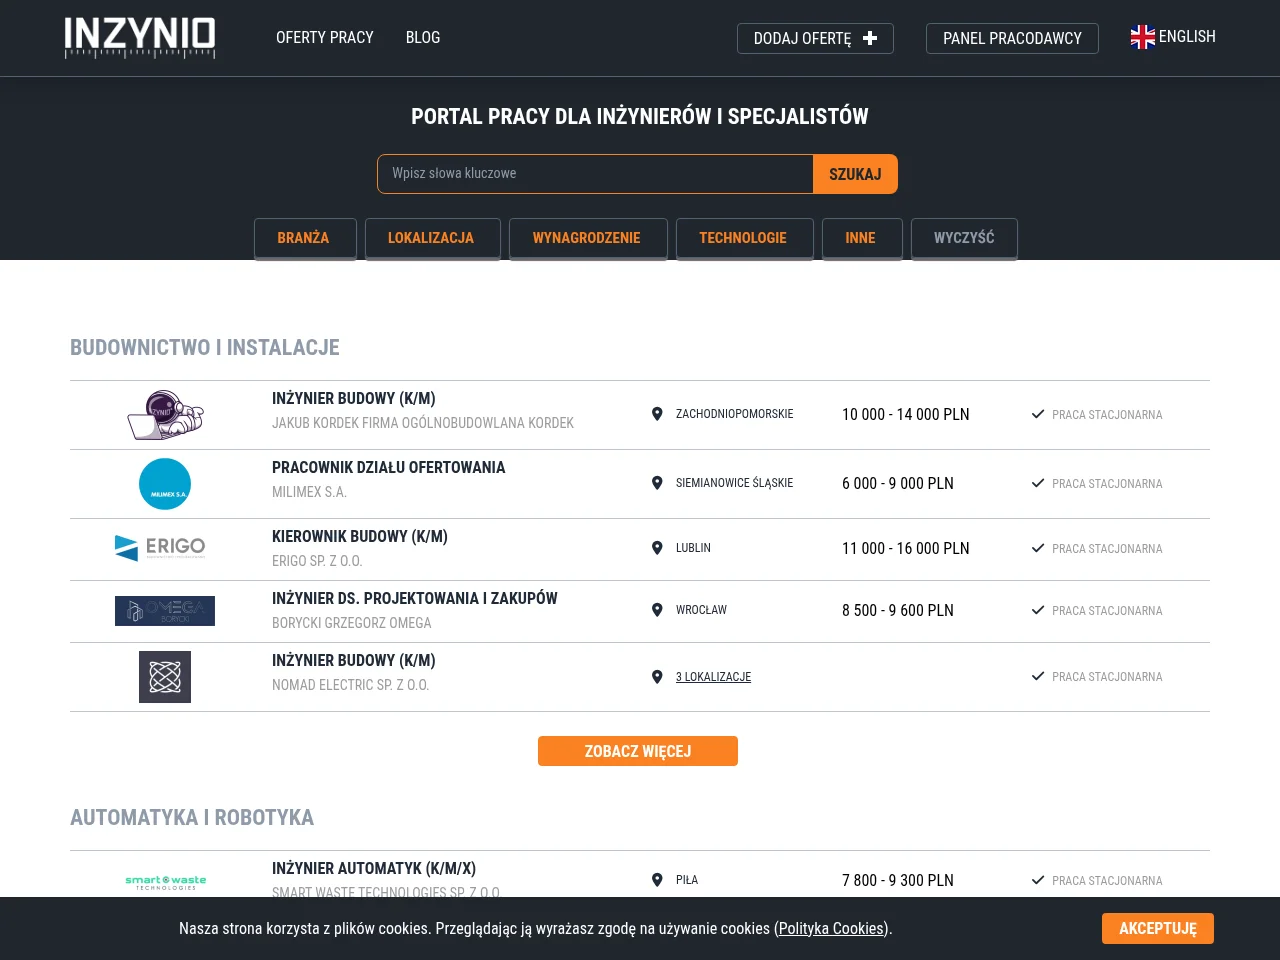Open the Panel pracodawcy button
The height and width of the screenshot is (960, 1280).
[1012, 38]
